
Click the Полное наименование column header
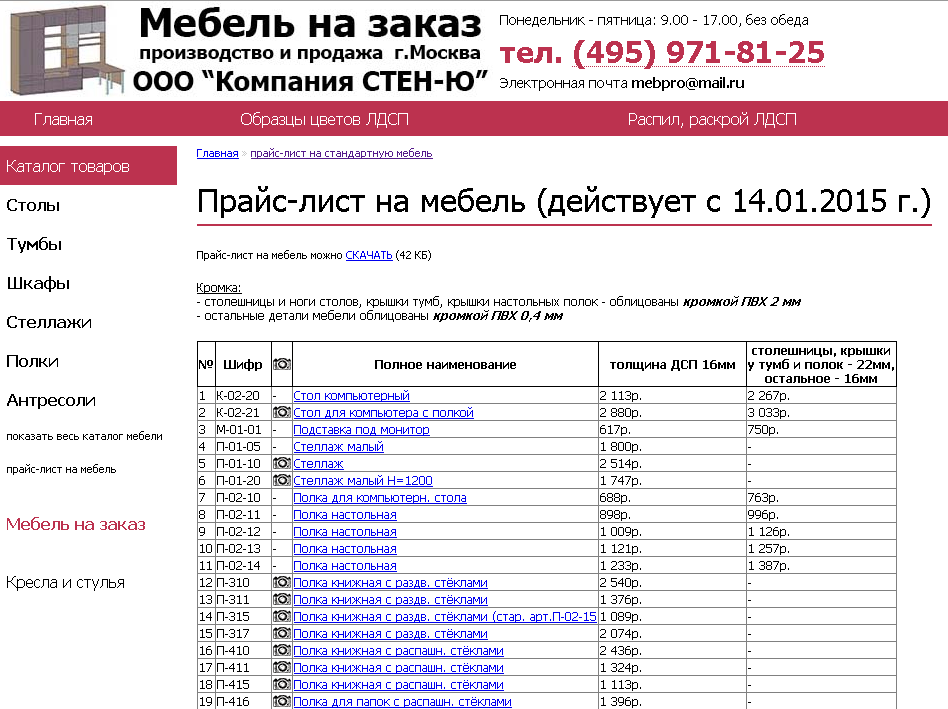[445, 364]
